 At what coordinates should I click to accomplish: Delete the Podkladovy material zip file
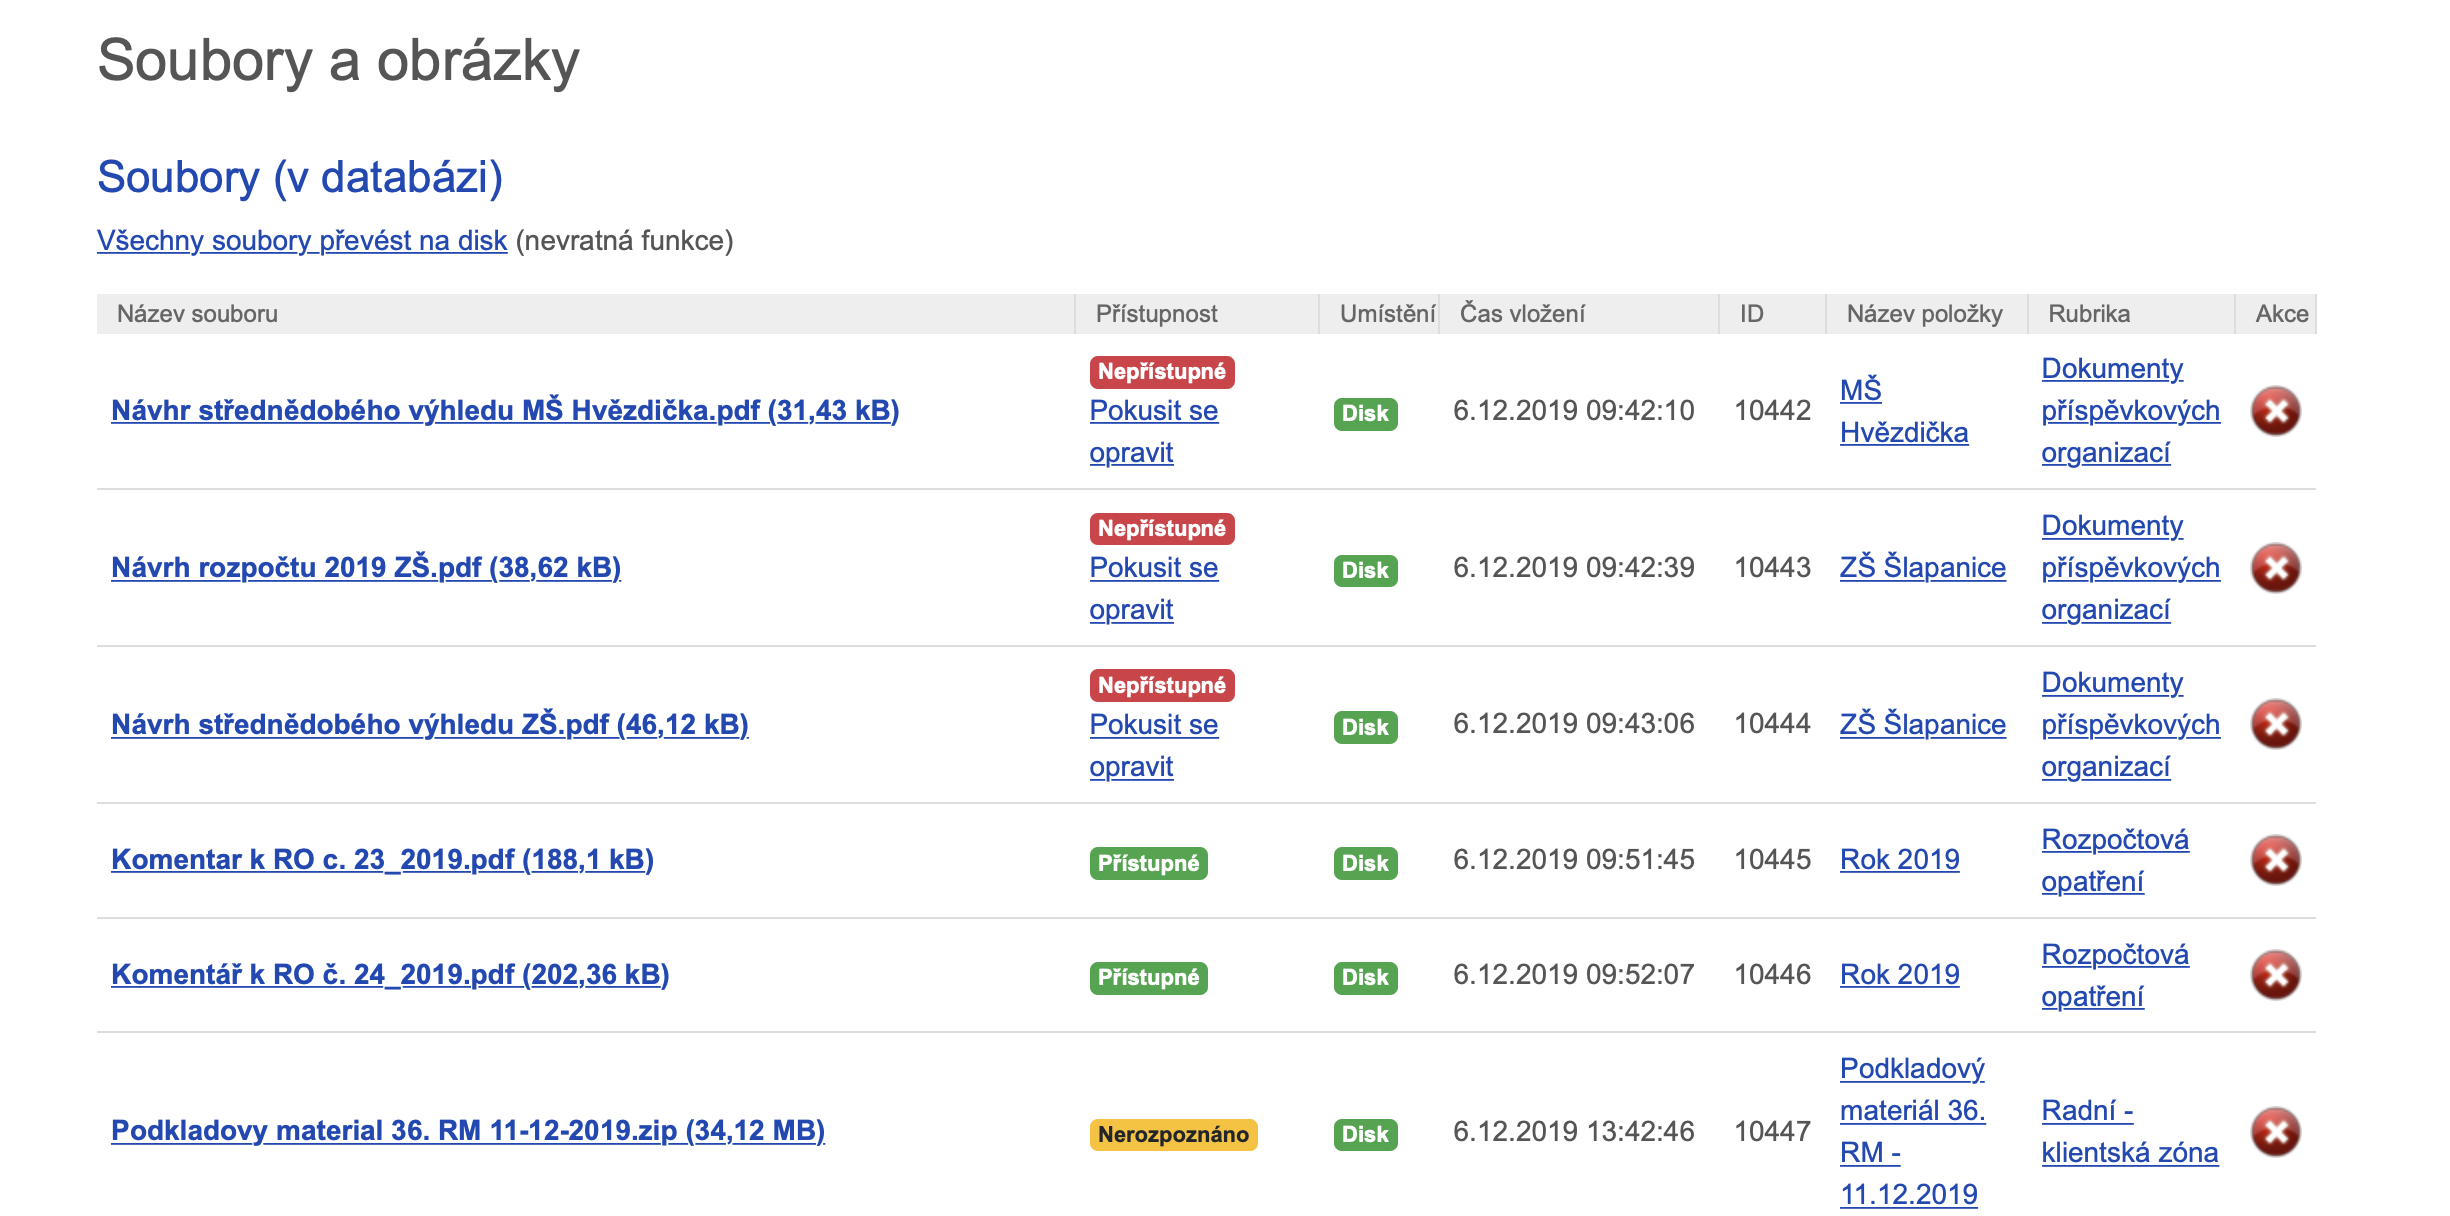(2275, 1132)
